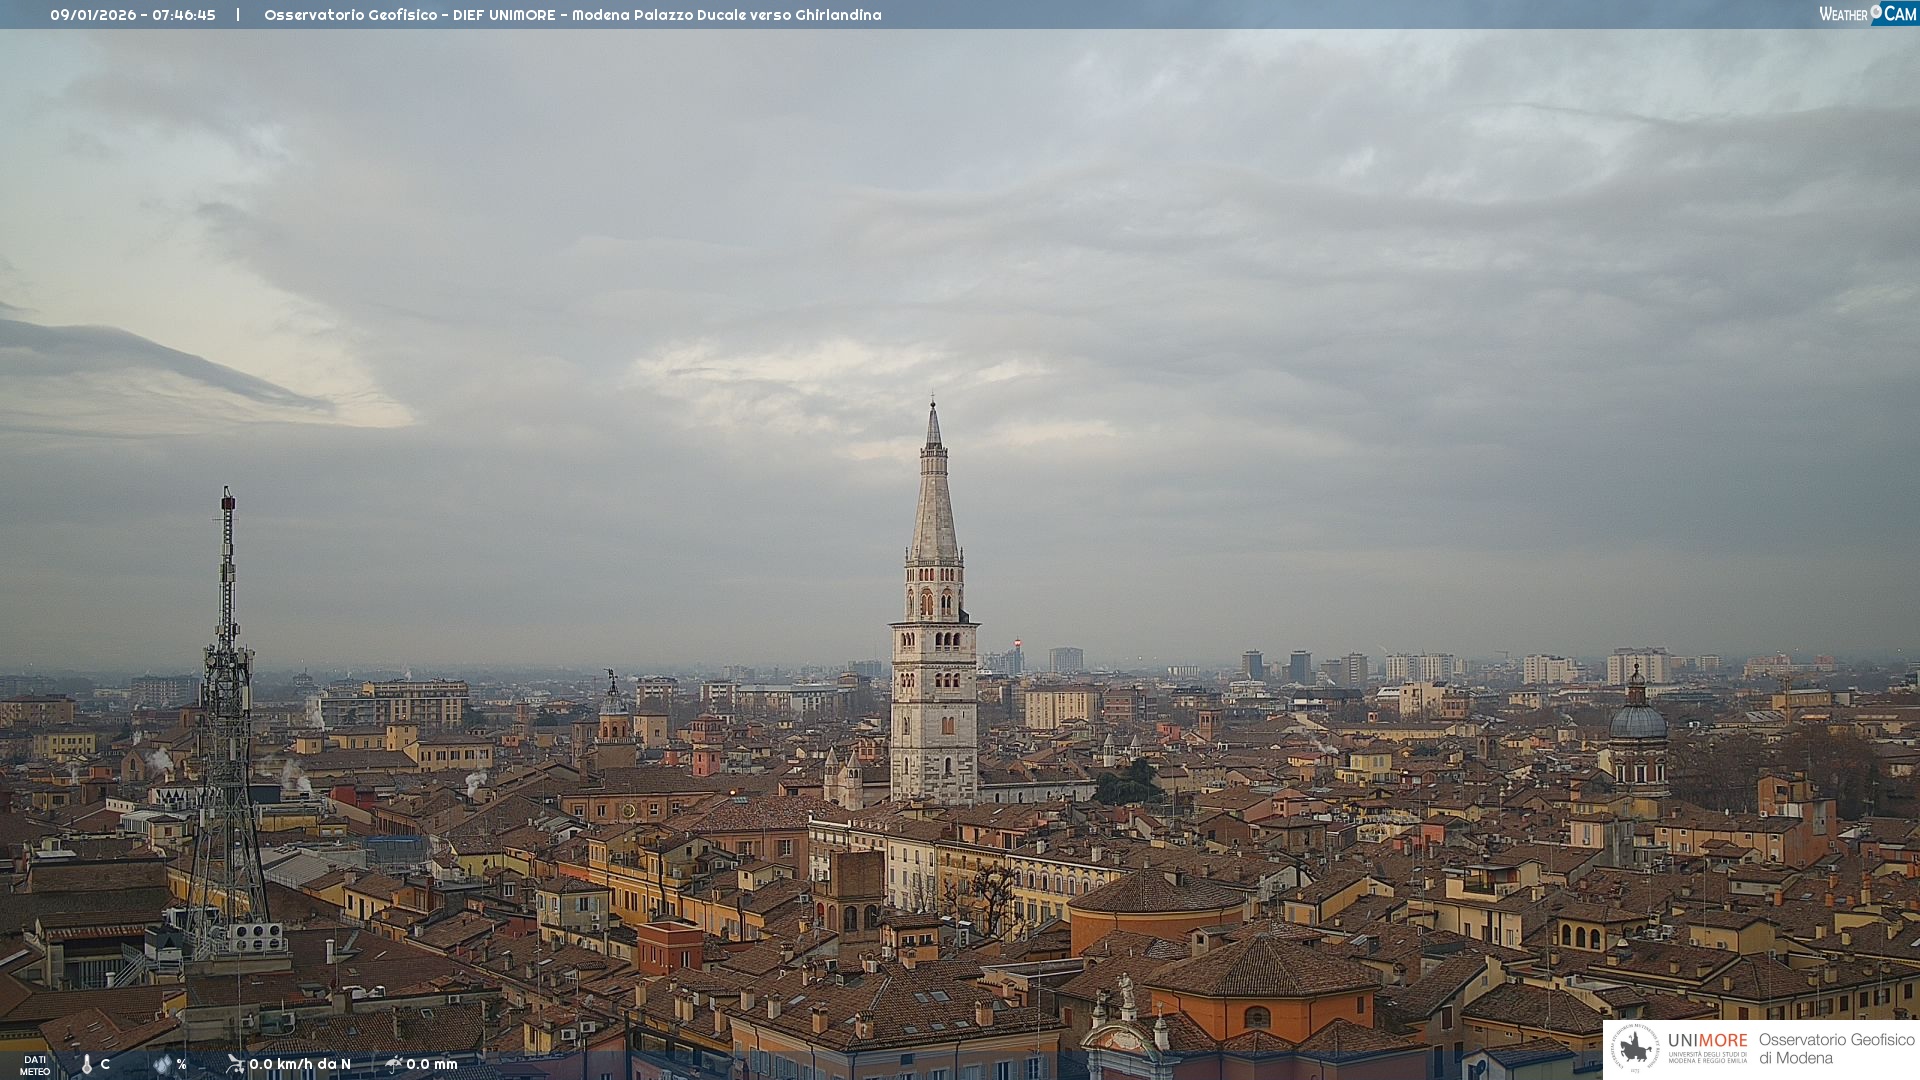Image resolution: width=1920 pixels, height=1080 pixels.
Task: Click the metal antenna tower on left
Action: pyautogui.click(x=227, y=700)
